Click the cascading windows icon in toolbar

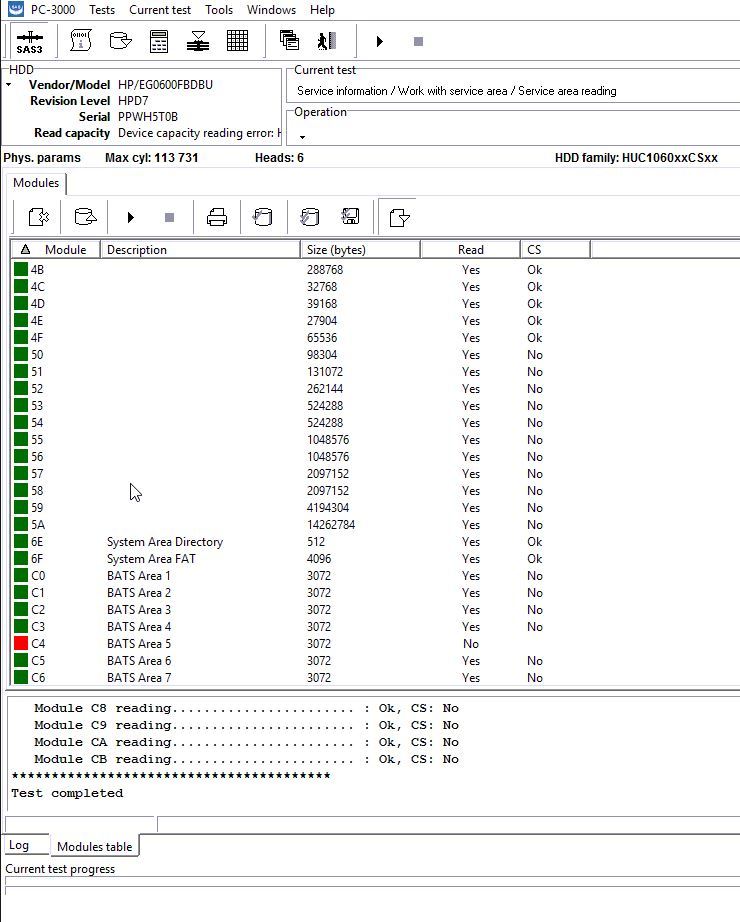click(289, 41)
